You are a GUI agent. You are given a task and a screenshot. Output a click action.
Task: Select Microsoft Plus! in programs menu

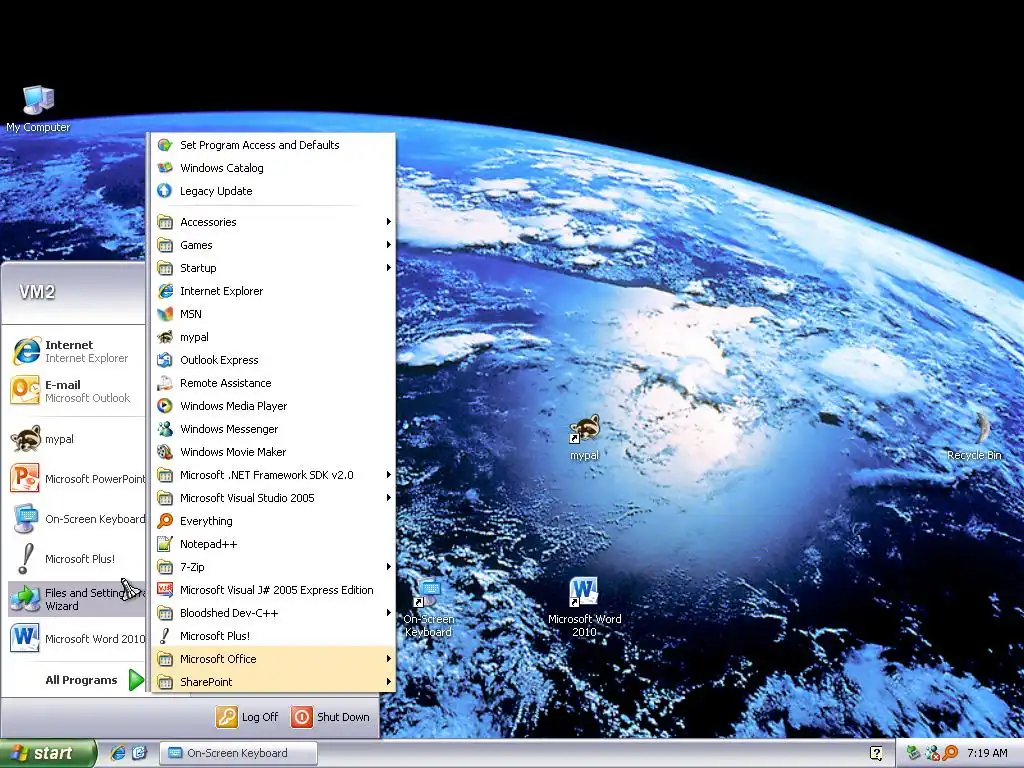pyautogui.click(x=273, y=636)
